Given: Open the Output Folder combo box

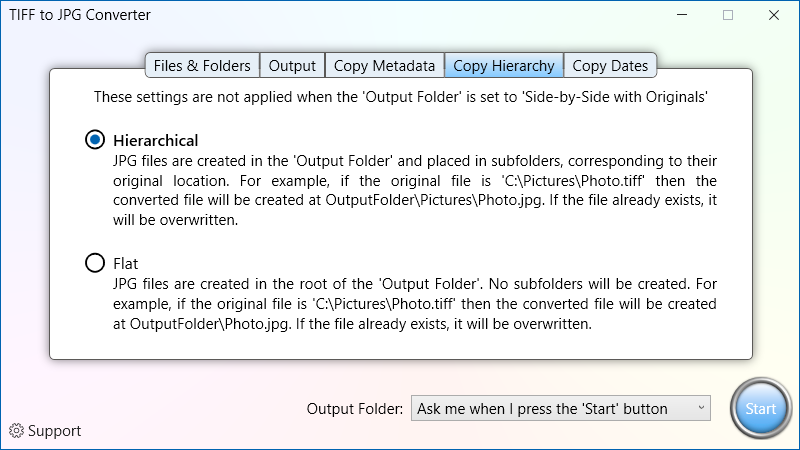Looking at the screenshot, I should point(561,408).
